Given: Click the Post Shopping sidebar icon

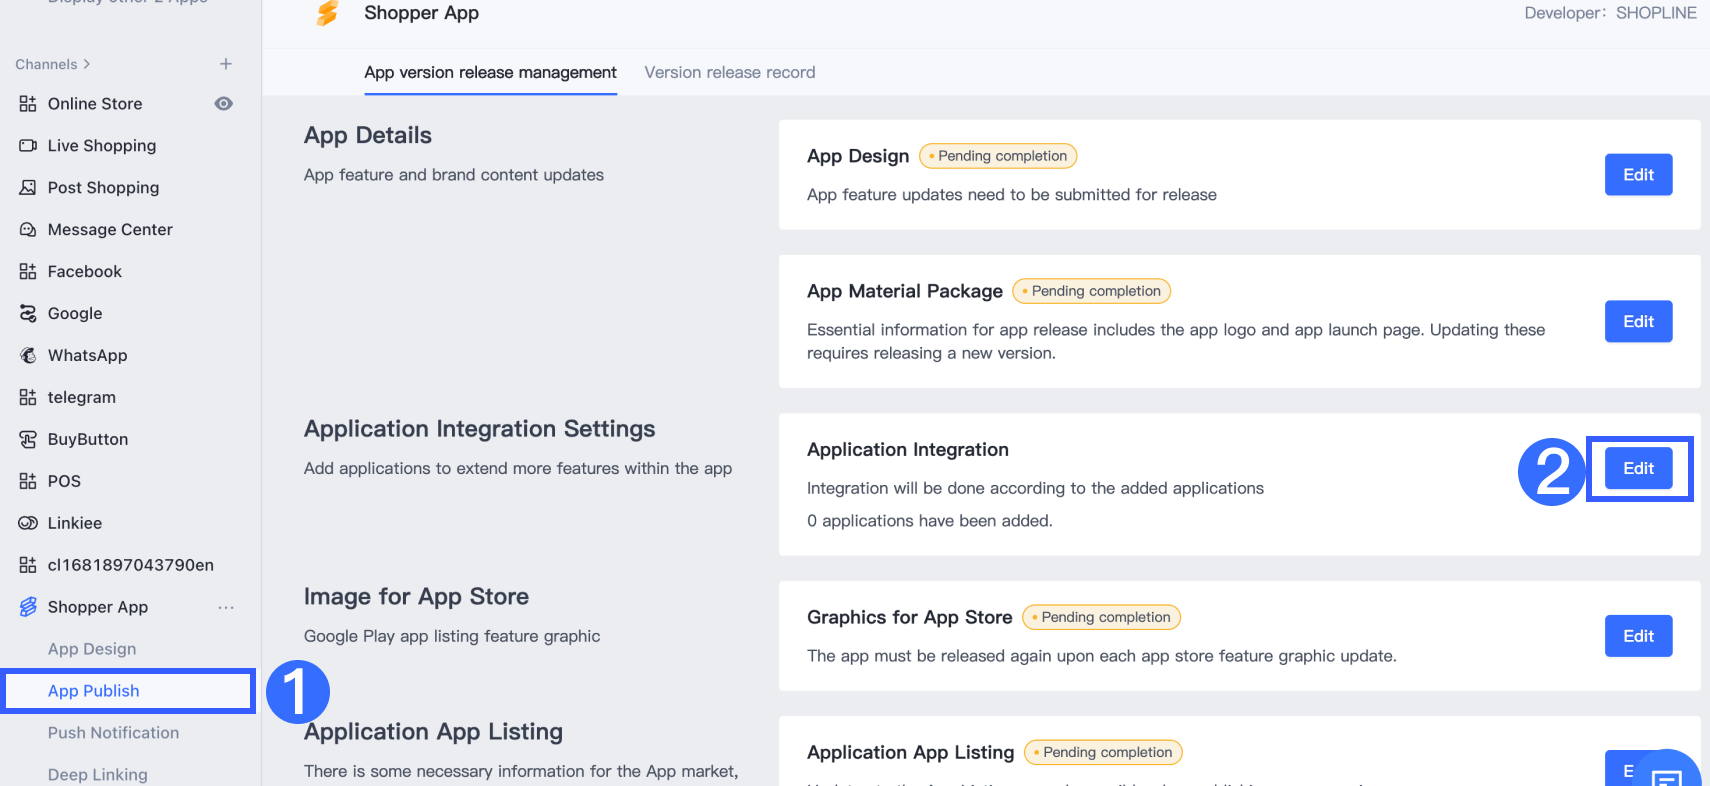Looking at the screenshot, I should pos(28,188).
